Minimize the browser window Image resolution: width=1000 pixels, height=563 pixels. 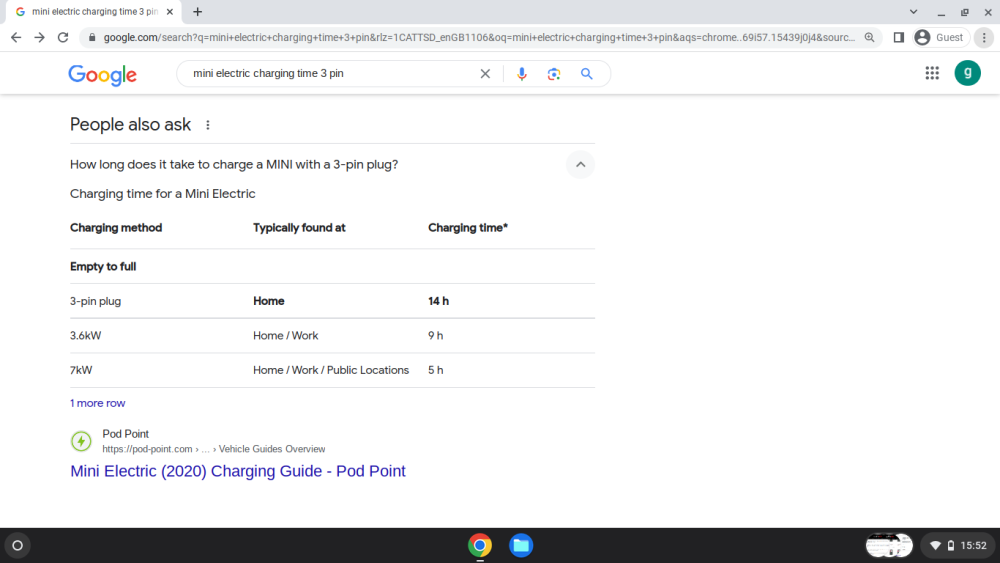click(x=941, y=11)
